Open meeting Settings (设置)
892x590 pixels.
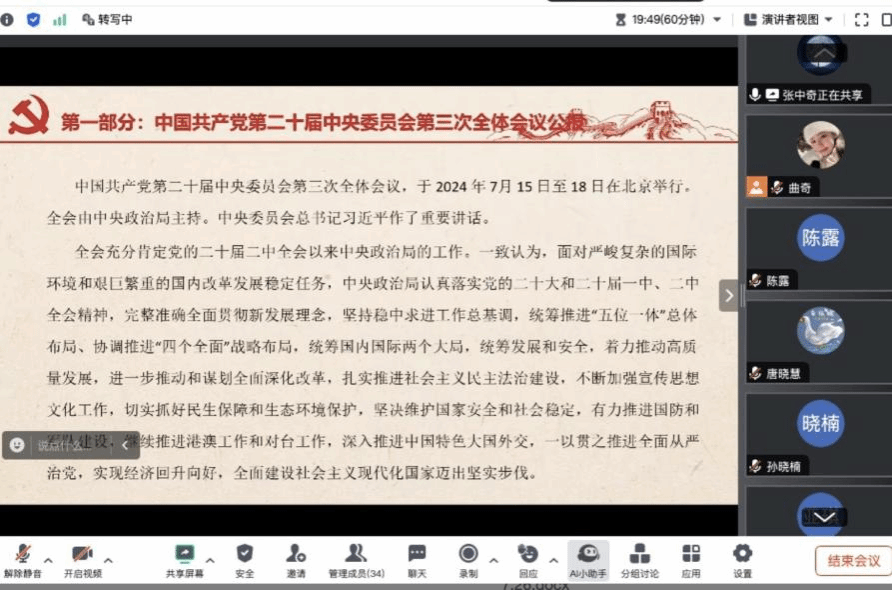point(742,558)
